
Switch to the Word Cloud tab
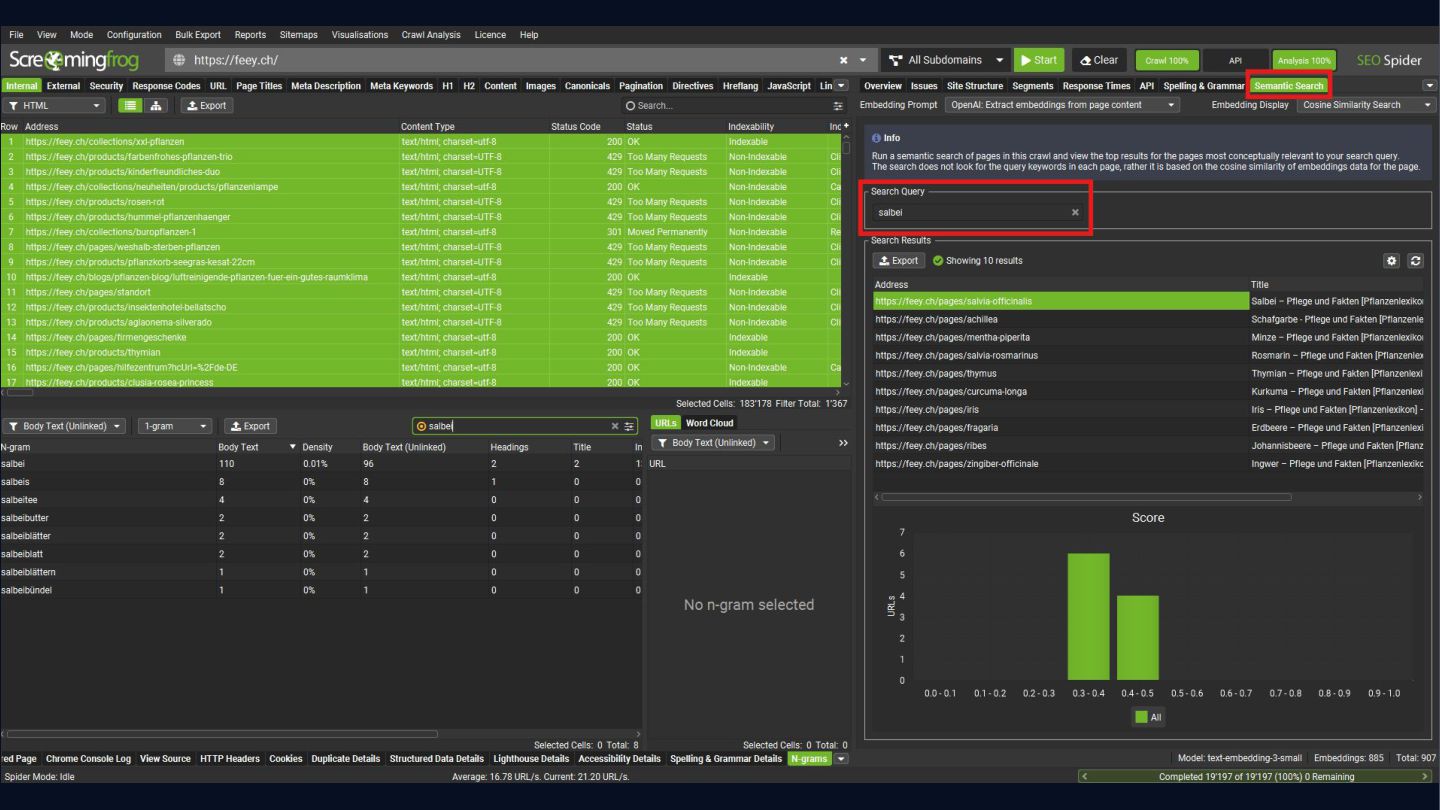tap(709, 423)
